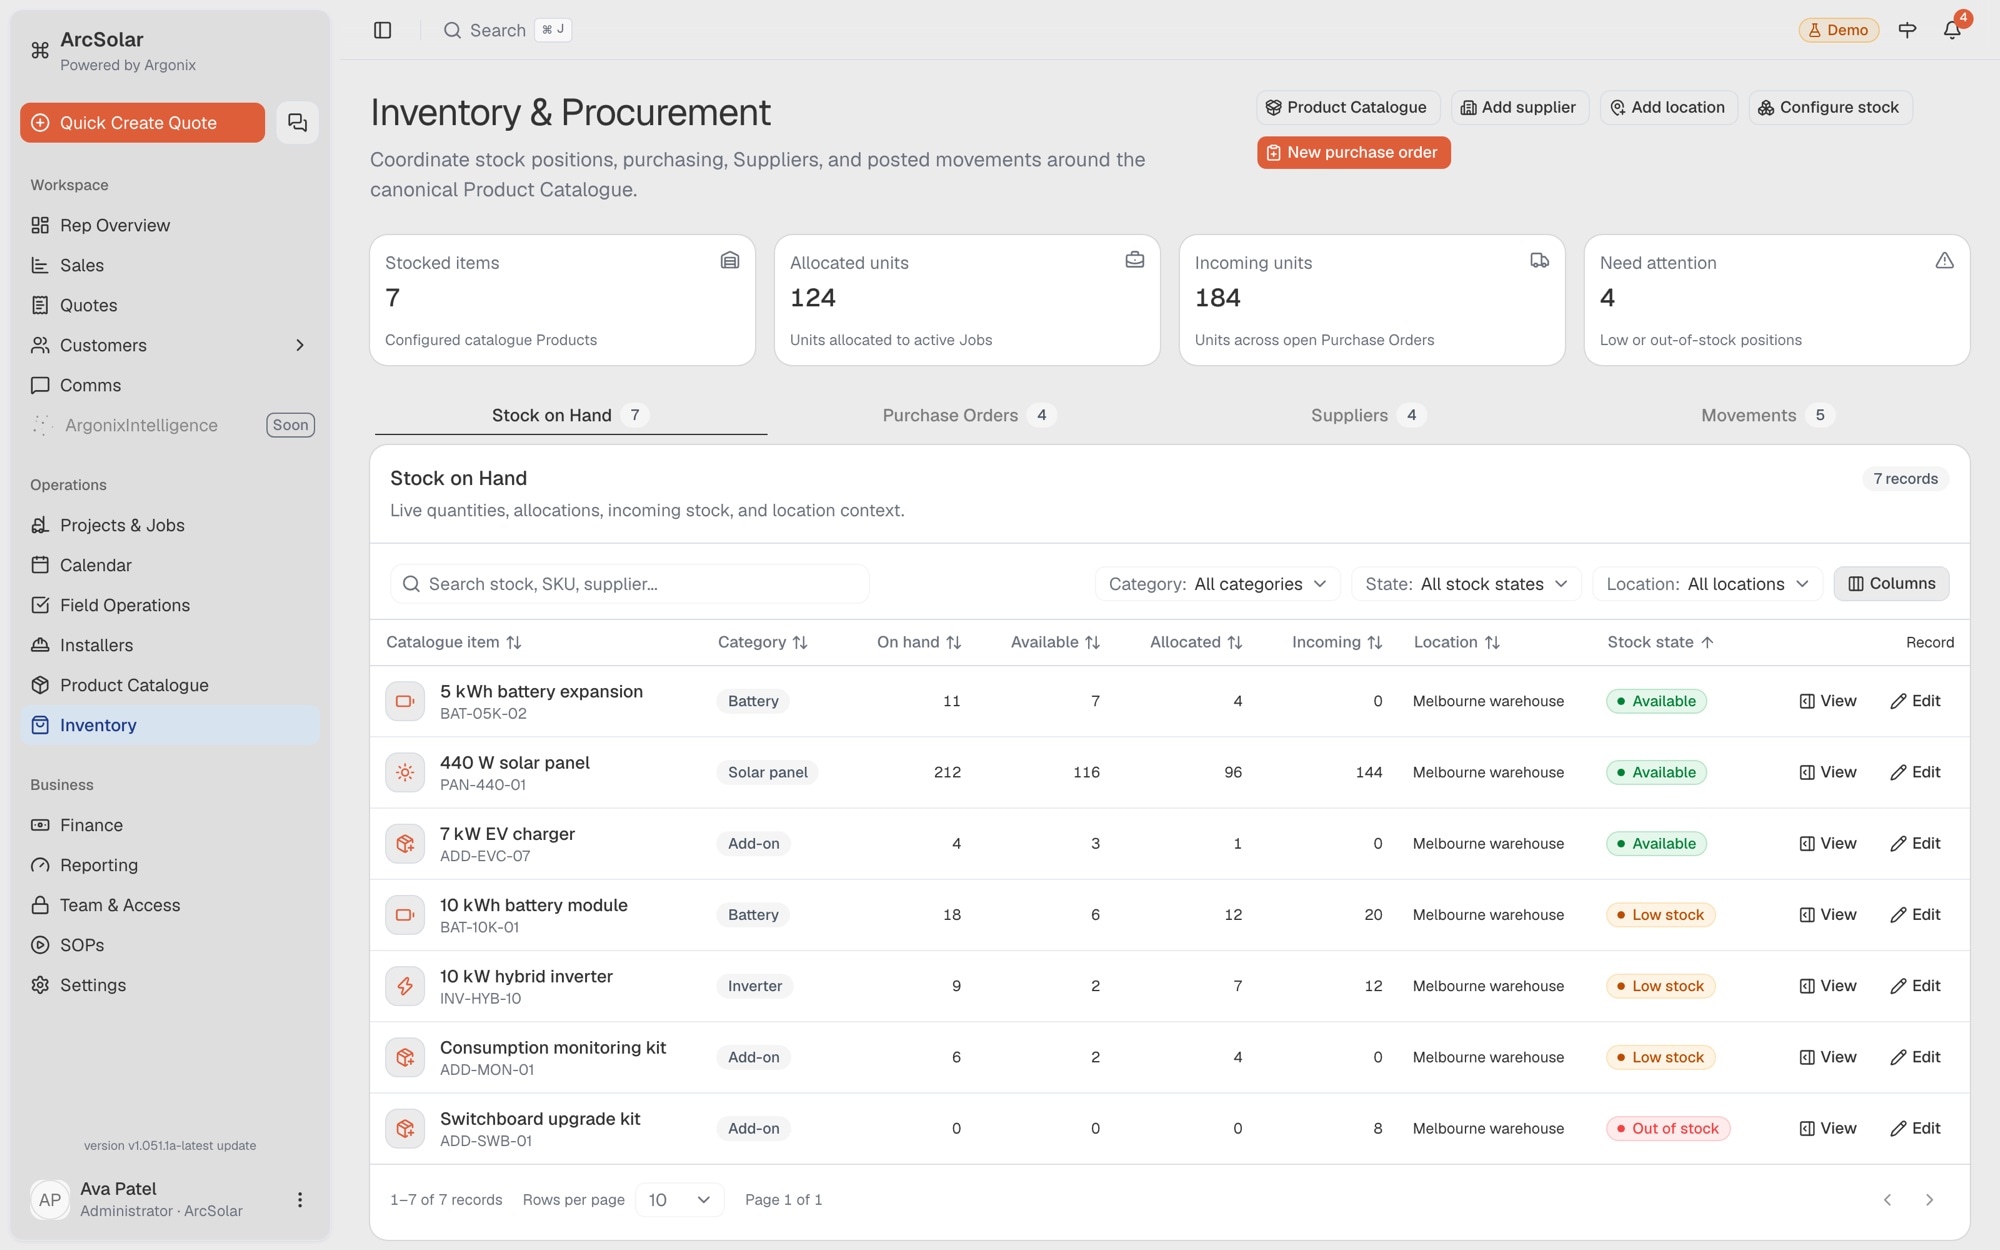Open the Category filter dropdown
Viewport: 2000px width, 1250px height.
[1217, 583]
